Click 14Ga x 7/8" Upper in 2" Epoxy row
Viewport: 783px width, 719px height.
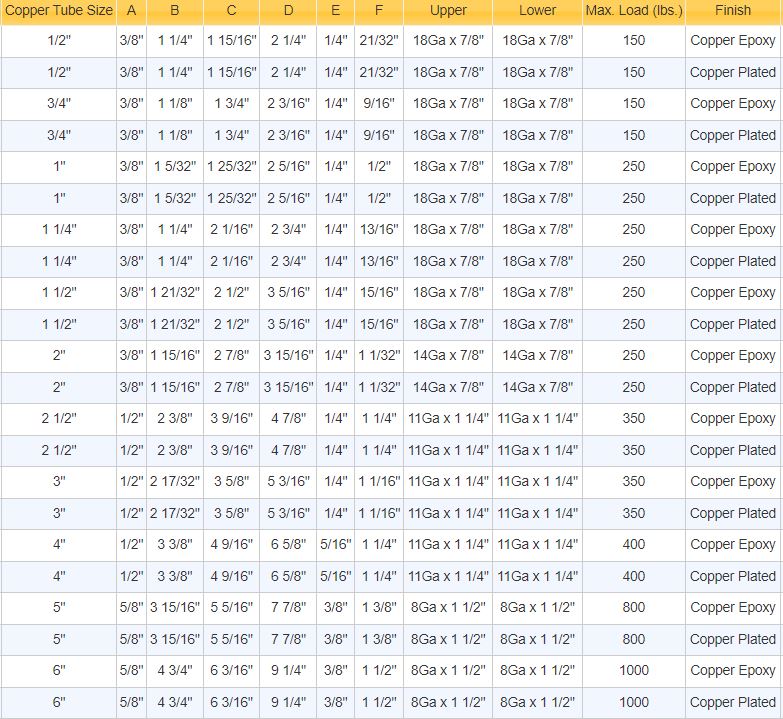(448, 355)
